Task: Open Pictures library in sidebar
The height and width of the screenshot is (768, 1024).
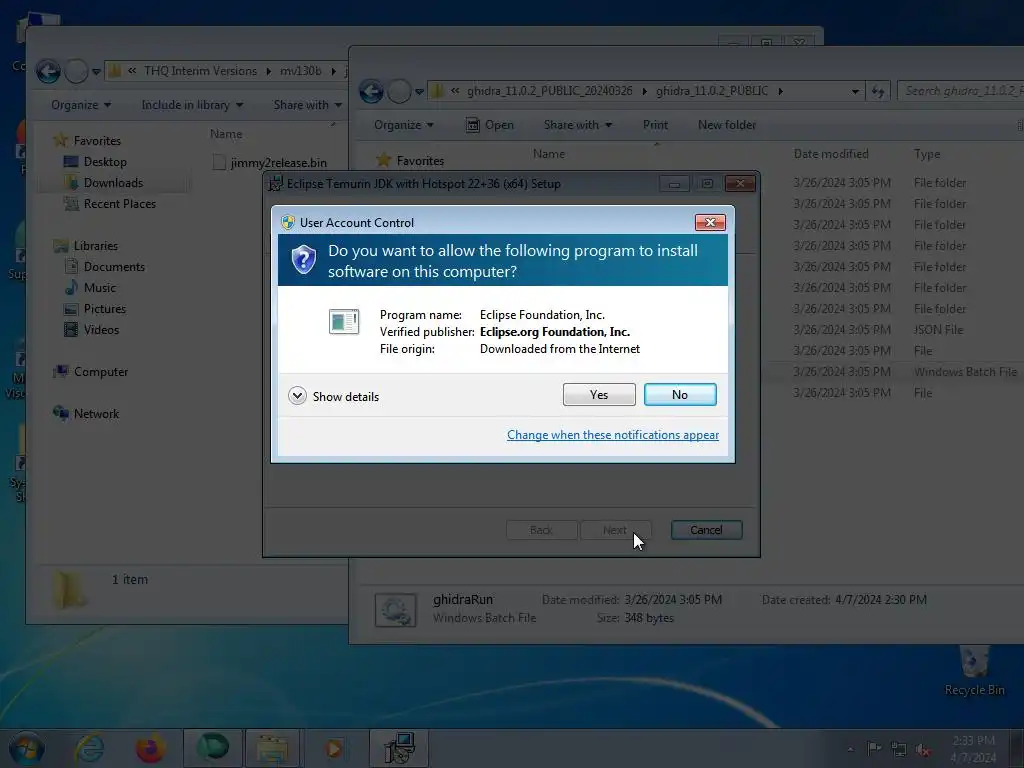Action: tap(104, 308)
